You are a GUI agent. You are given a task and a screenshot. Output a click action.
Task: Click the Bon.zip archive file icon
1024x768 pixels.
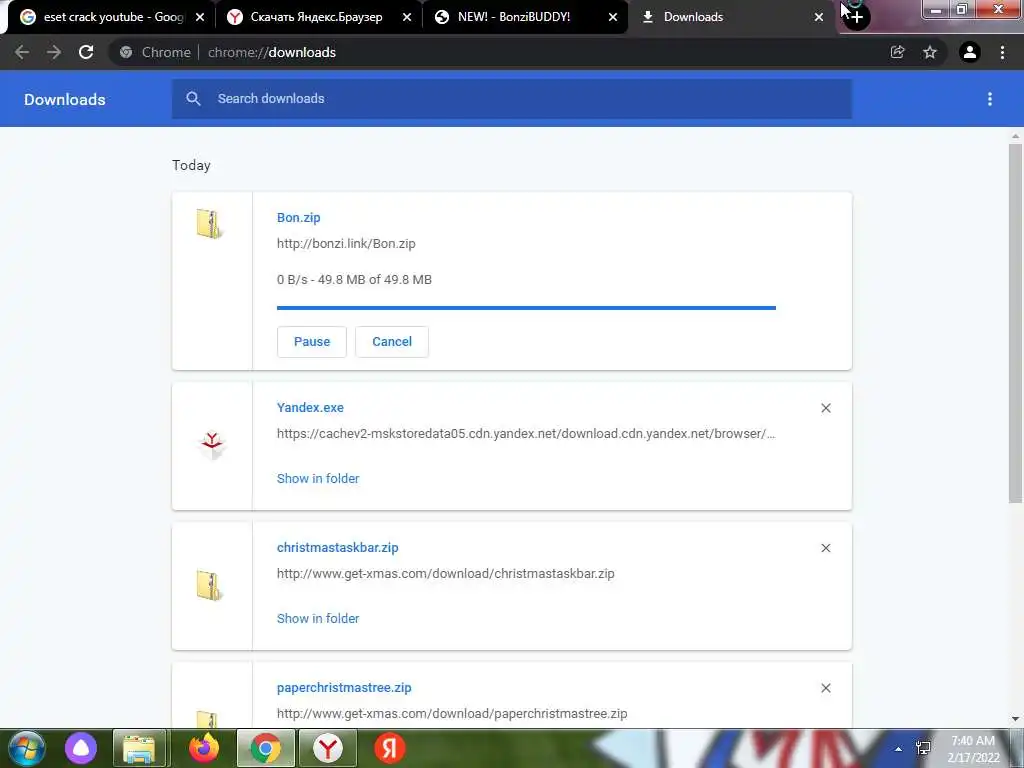(210, 223)
